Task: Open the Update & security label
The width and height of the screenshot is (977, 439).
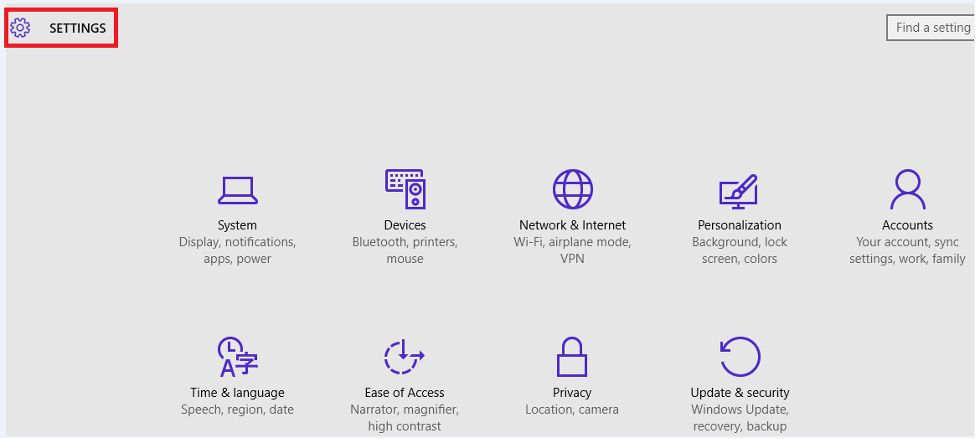Action: click(740, 393)
